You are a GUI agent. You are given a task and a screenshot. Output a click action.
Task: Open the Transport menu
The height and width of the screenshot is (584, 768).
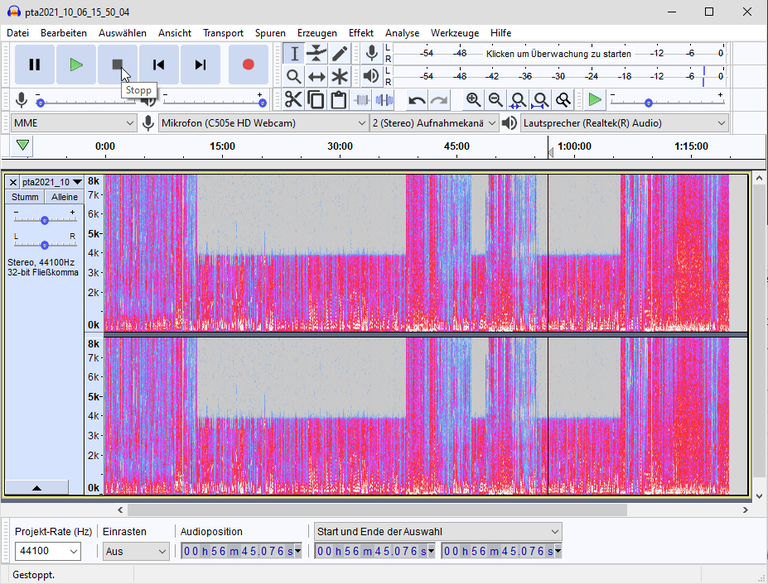(x=223, y=33)
